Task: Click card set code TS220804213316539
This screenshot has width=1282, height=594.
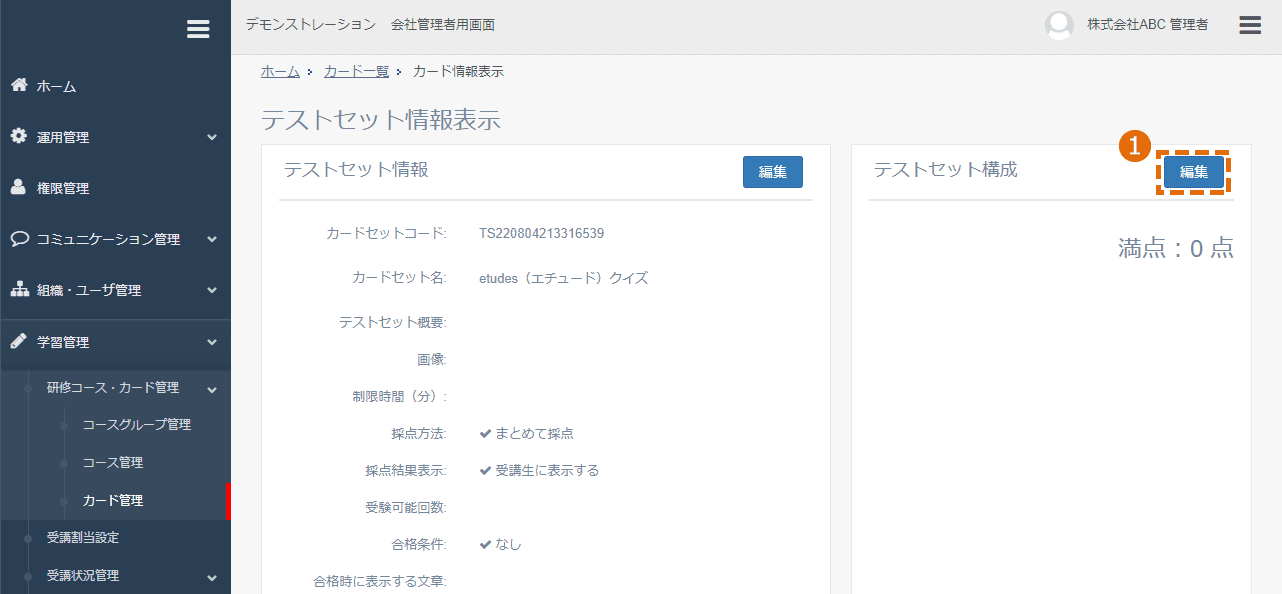Action: click(x=542, y=233)
